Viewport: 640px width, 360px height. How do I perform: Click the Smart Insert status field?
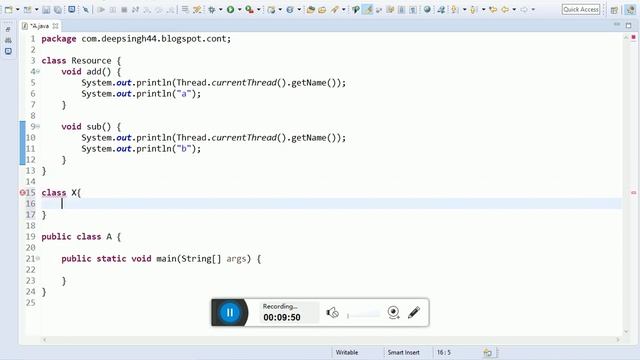[x=404, y=352]
